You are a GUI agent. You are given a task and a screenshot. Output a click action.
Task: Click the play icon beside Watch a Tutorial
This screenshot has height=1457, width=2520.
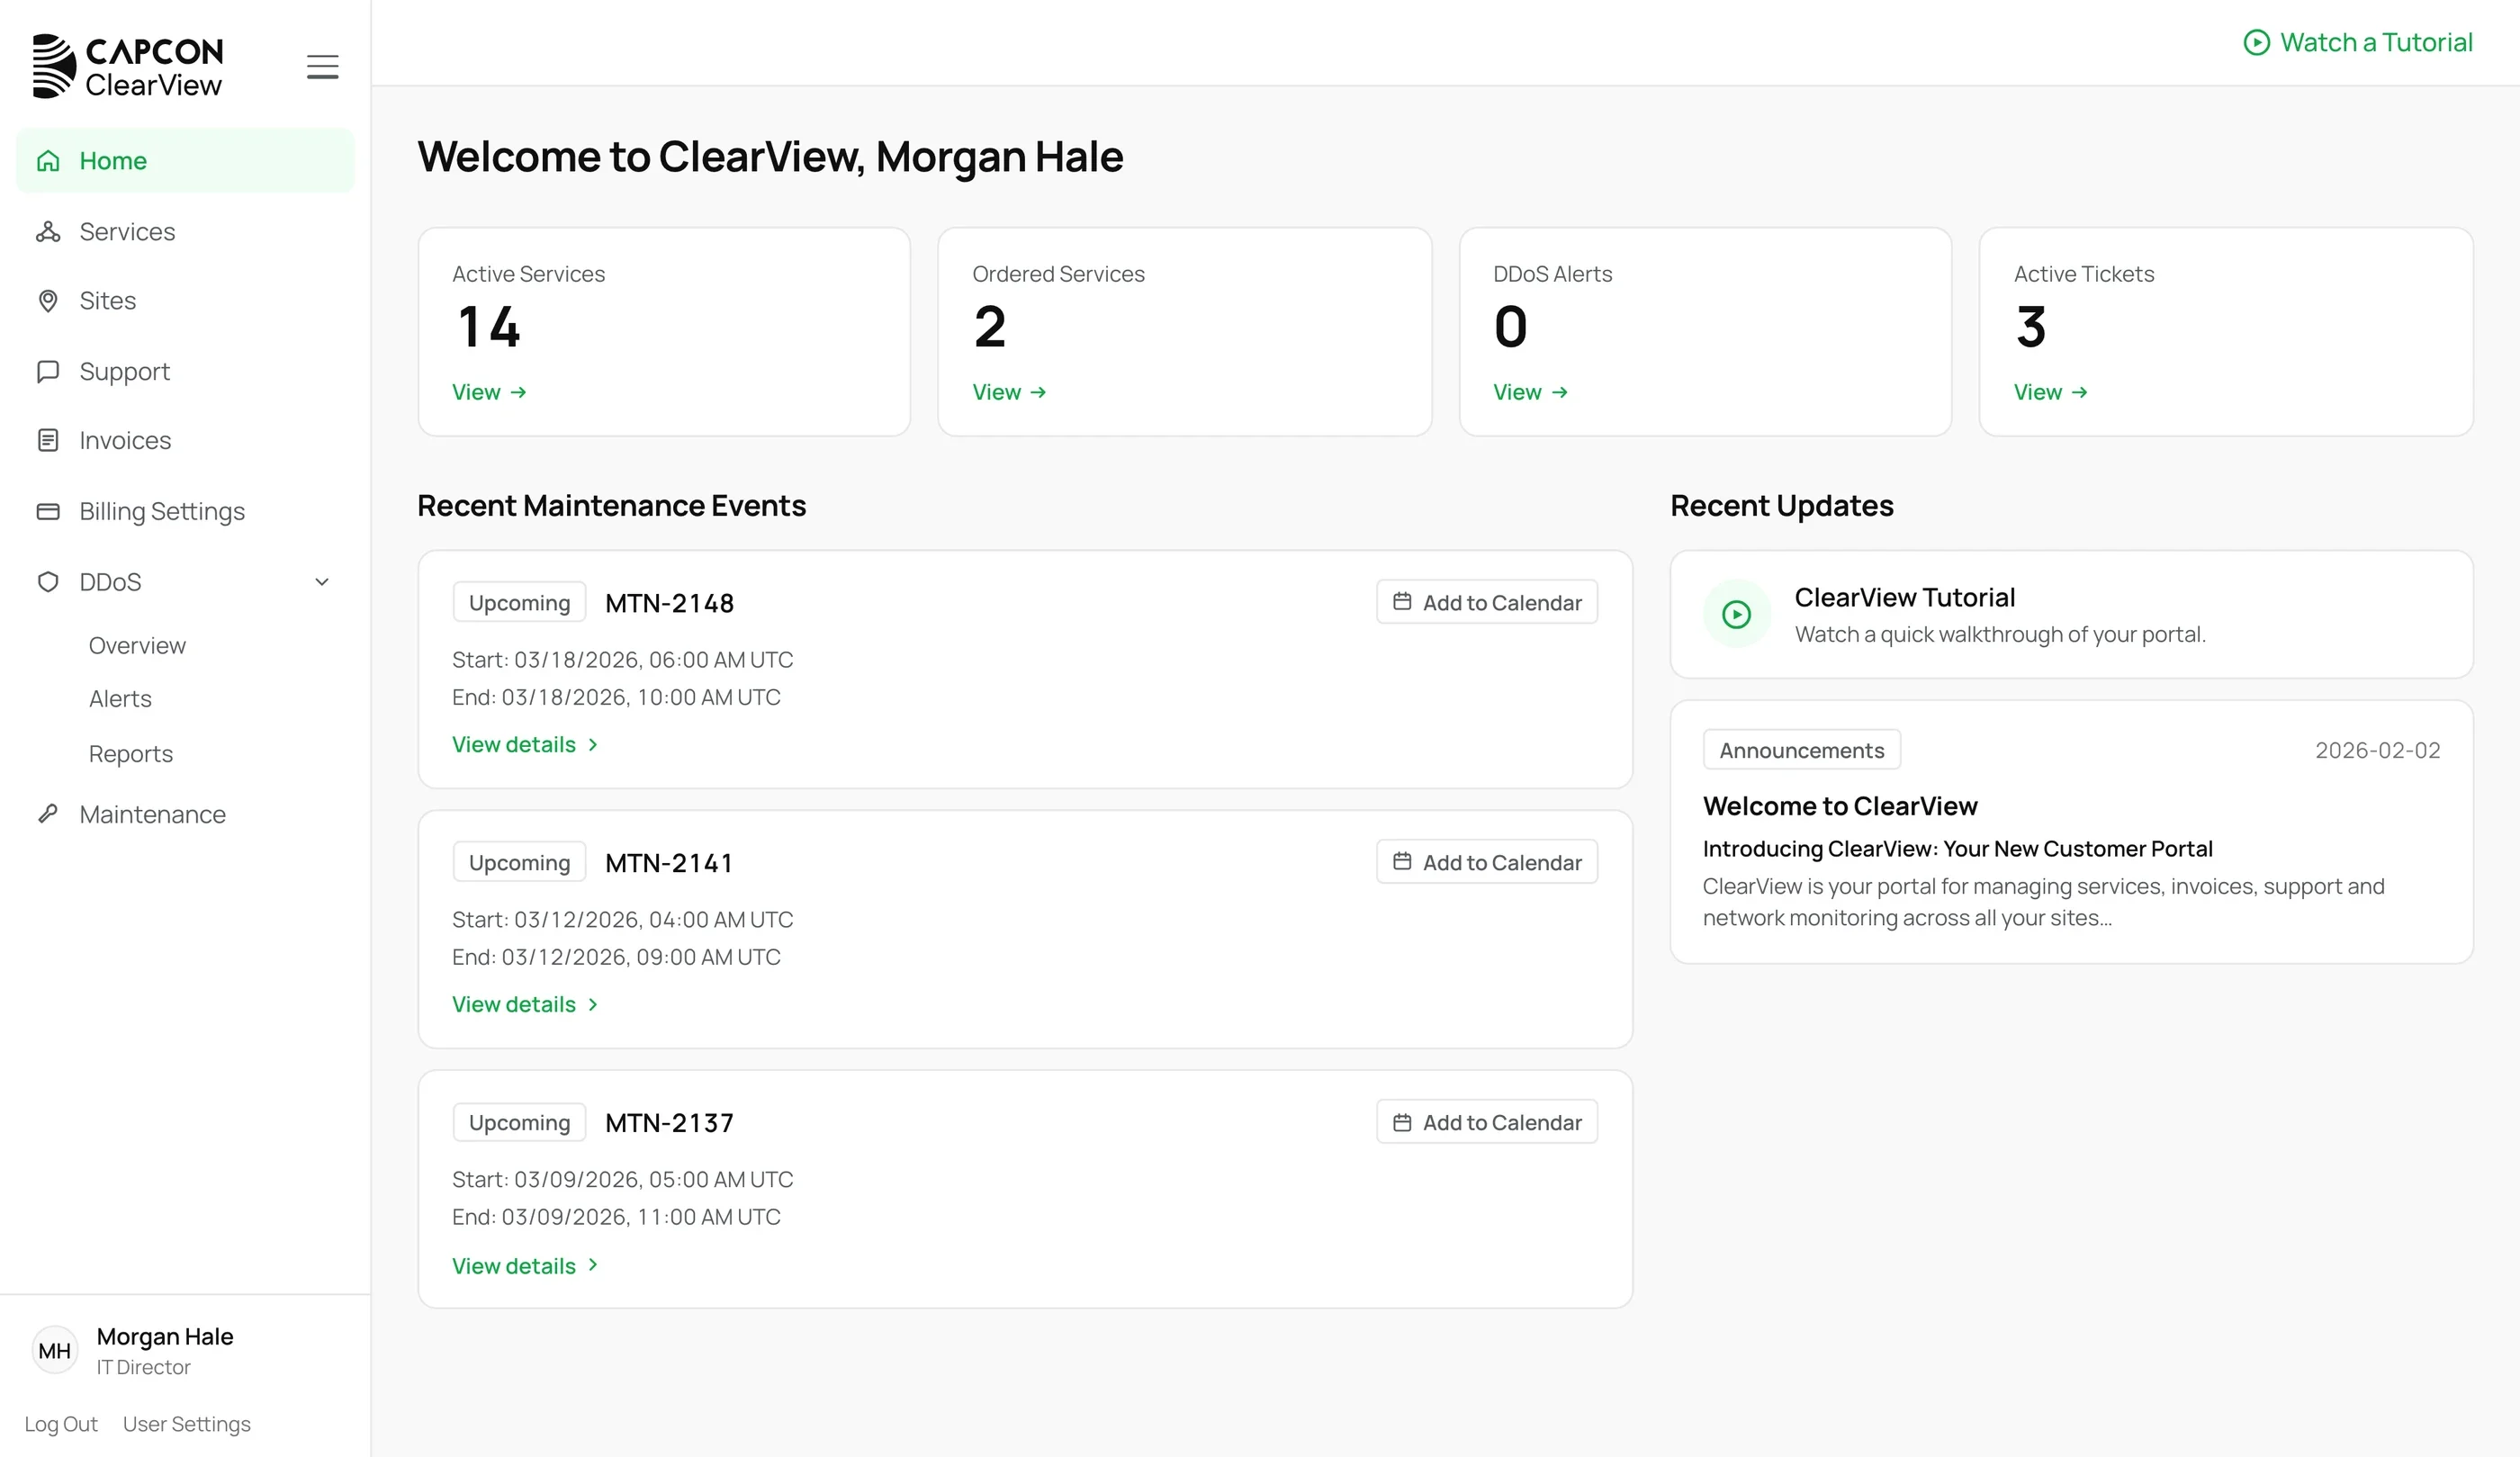[x=2256, y=43]
